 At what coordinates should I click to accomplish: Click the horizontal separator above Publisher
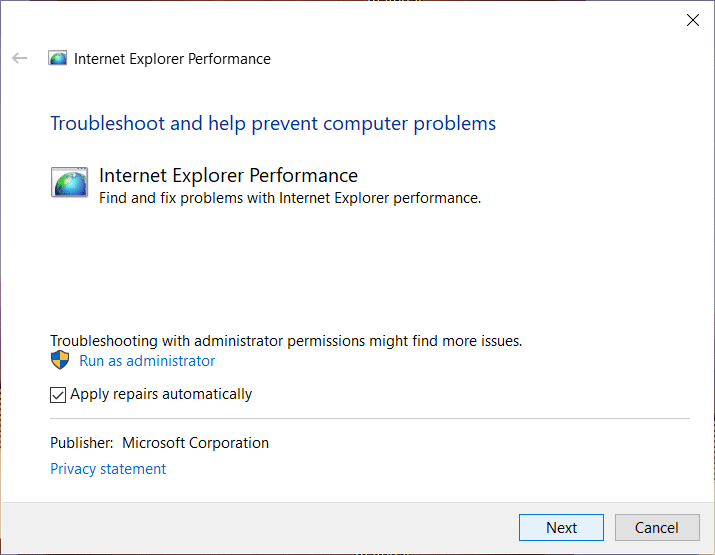pyautogui.click(x=370, y=418)
